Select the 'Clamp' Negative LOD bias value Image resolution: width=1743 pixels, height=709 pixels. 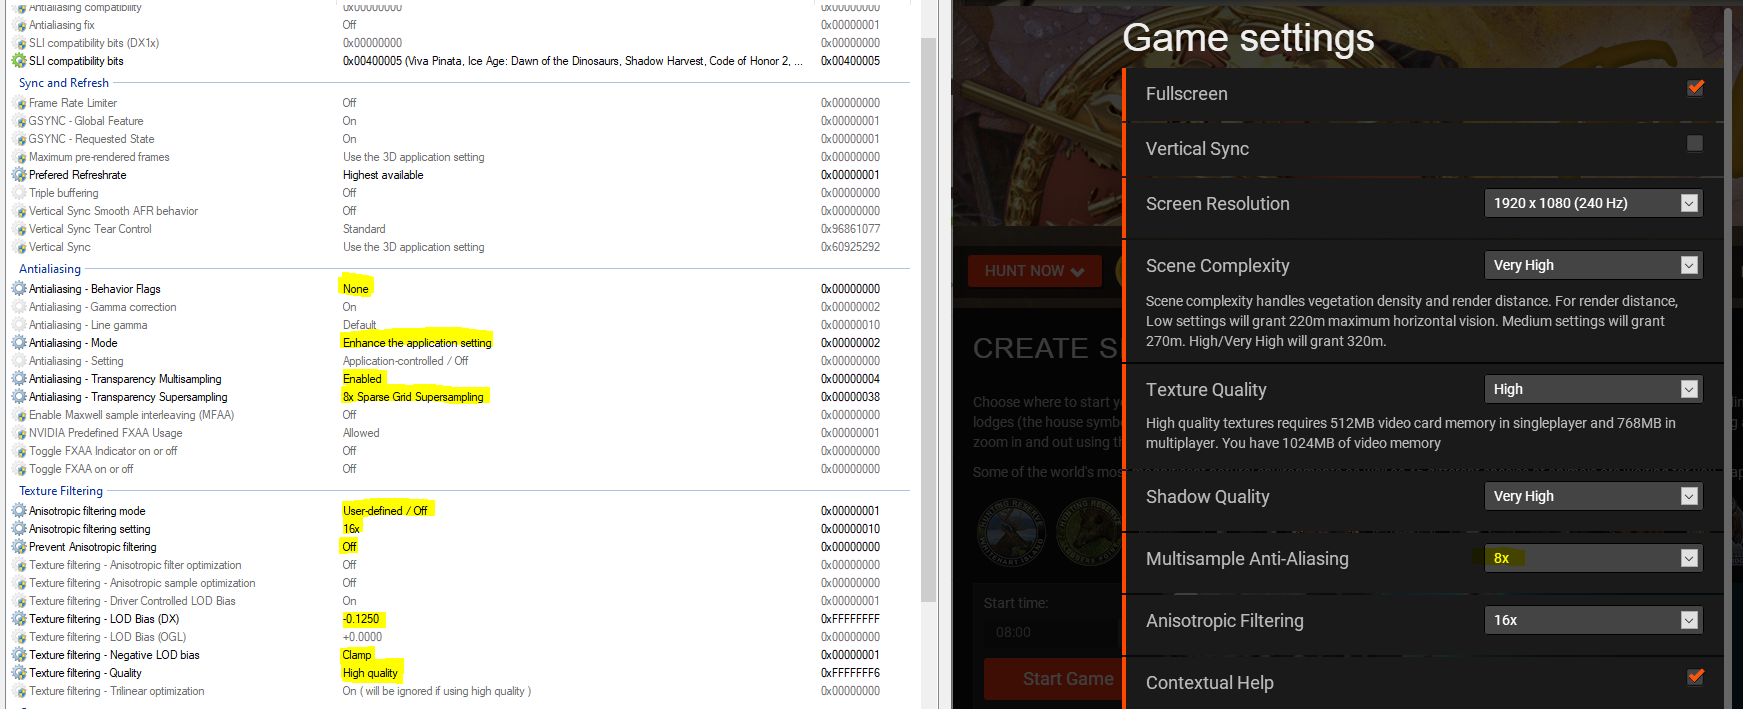coord(357,655)
